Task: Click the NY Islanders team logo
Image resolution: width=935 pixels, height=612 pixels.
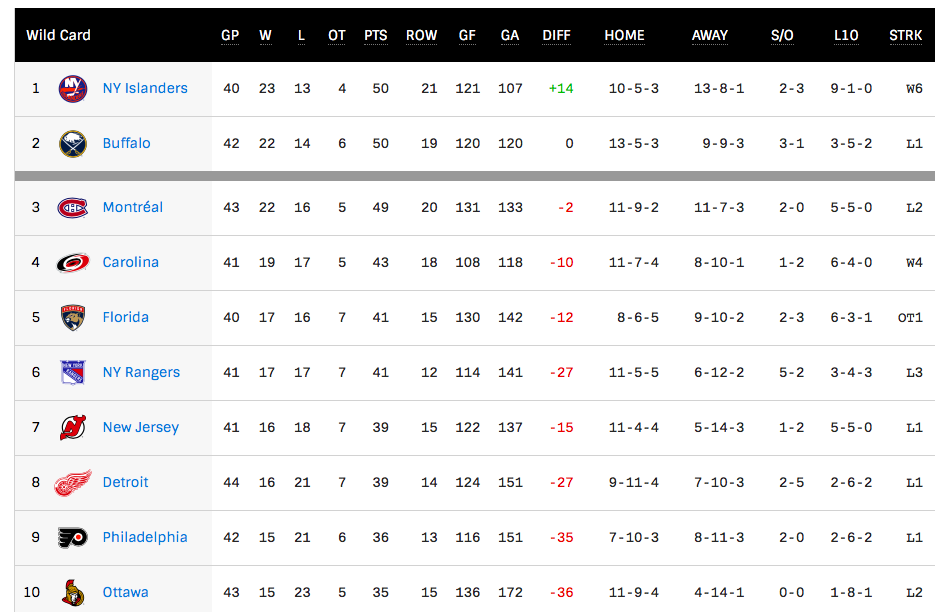Action: (x=72, y=88)
